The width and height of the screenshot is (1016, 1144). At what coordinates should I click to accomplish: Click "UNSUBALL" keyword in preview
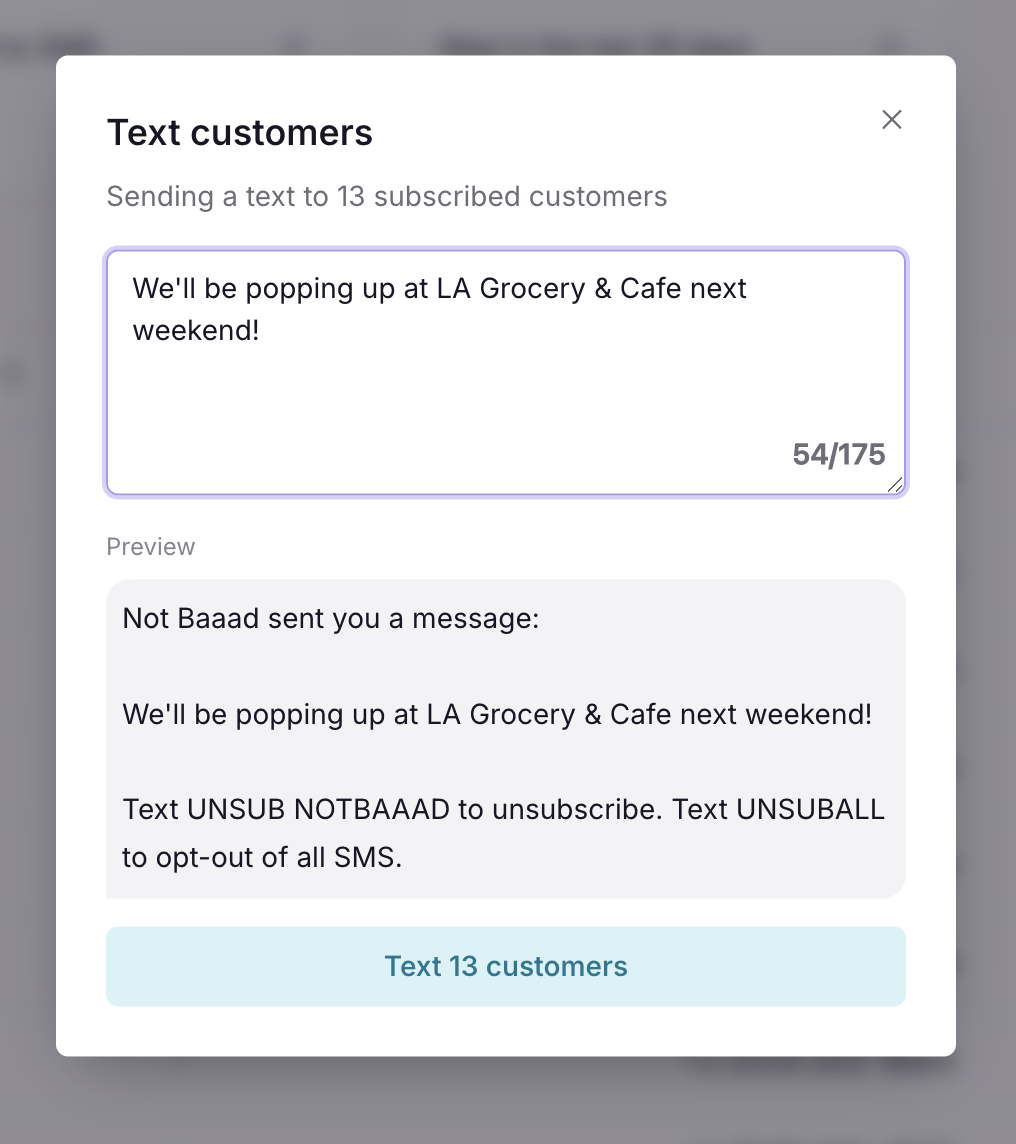pos(810,809)
